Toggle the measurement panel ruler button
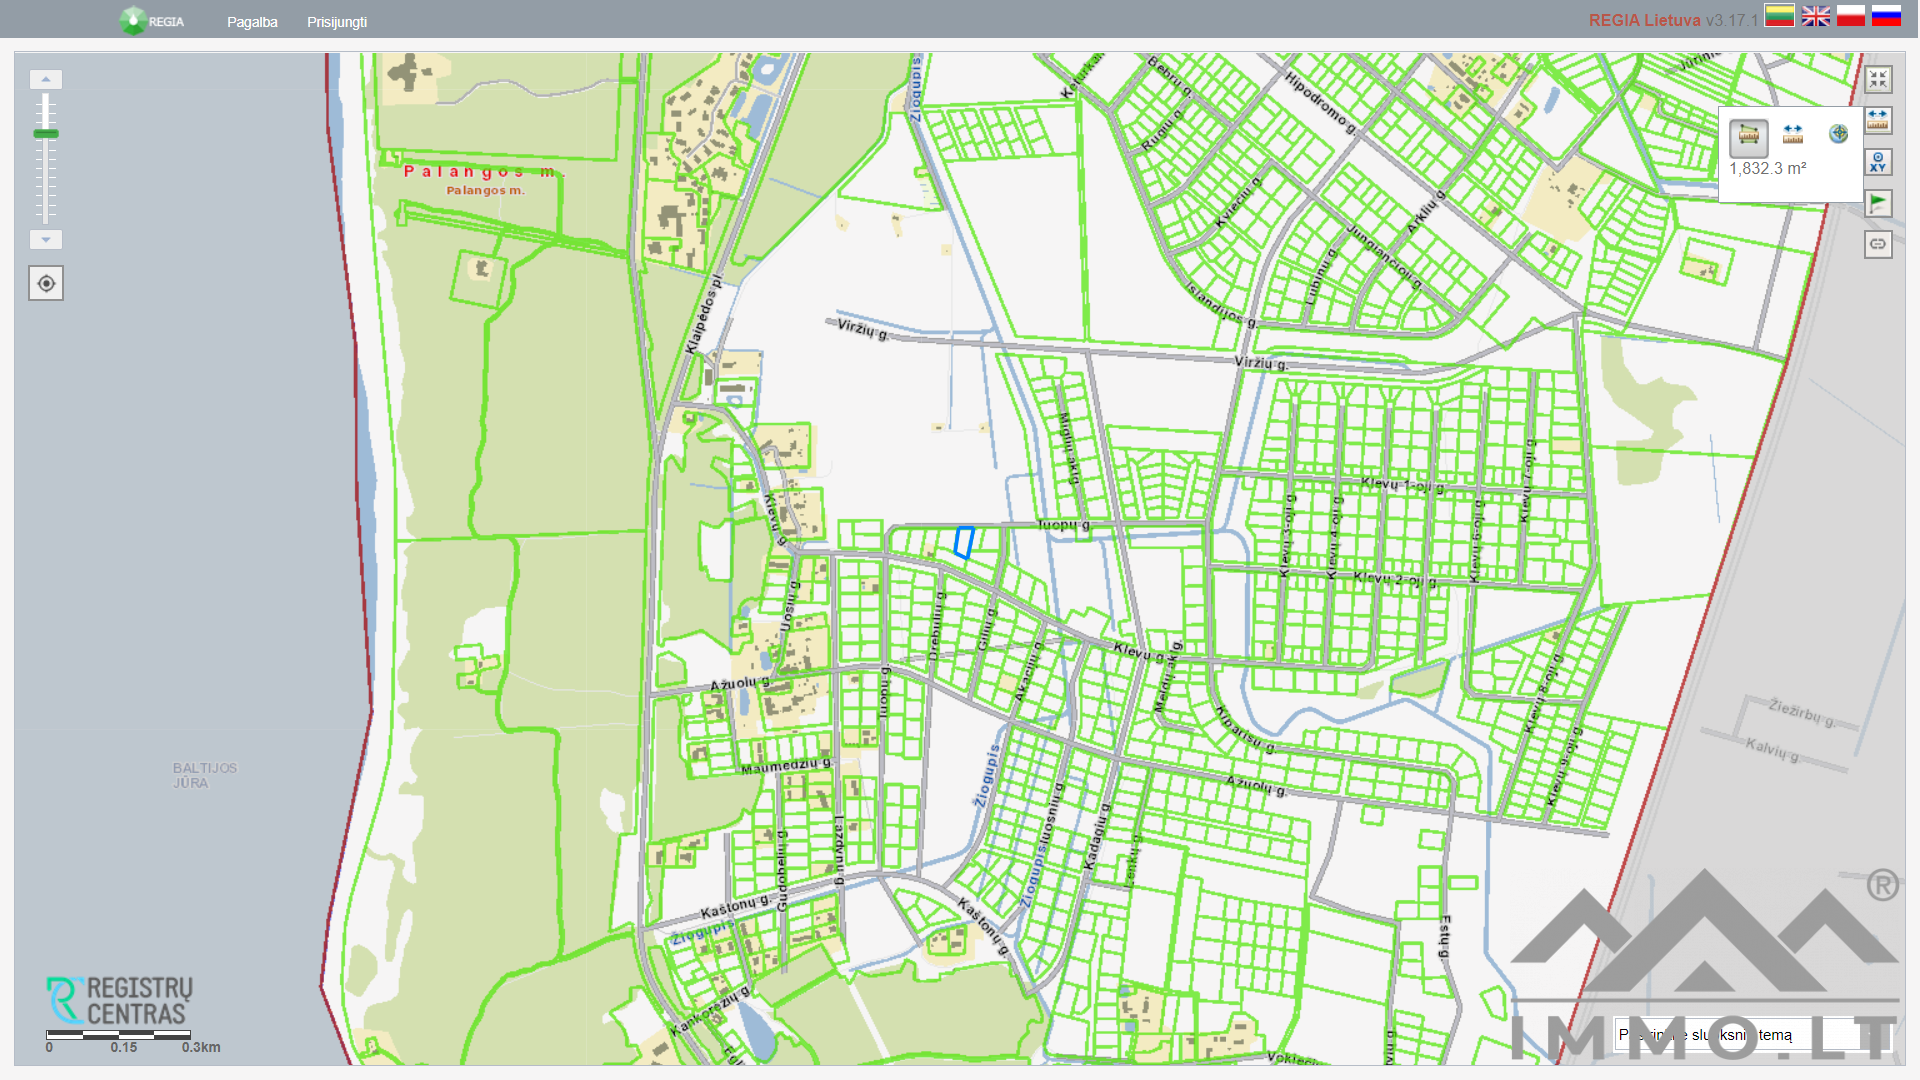 [1878, 120]
